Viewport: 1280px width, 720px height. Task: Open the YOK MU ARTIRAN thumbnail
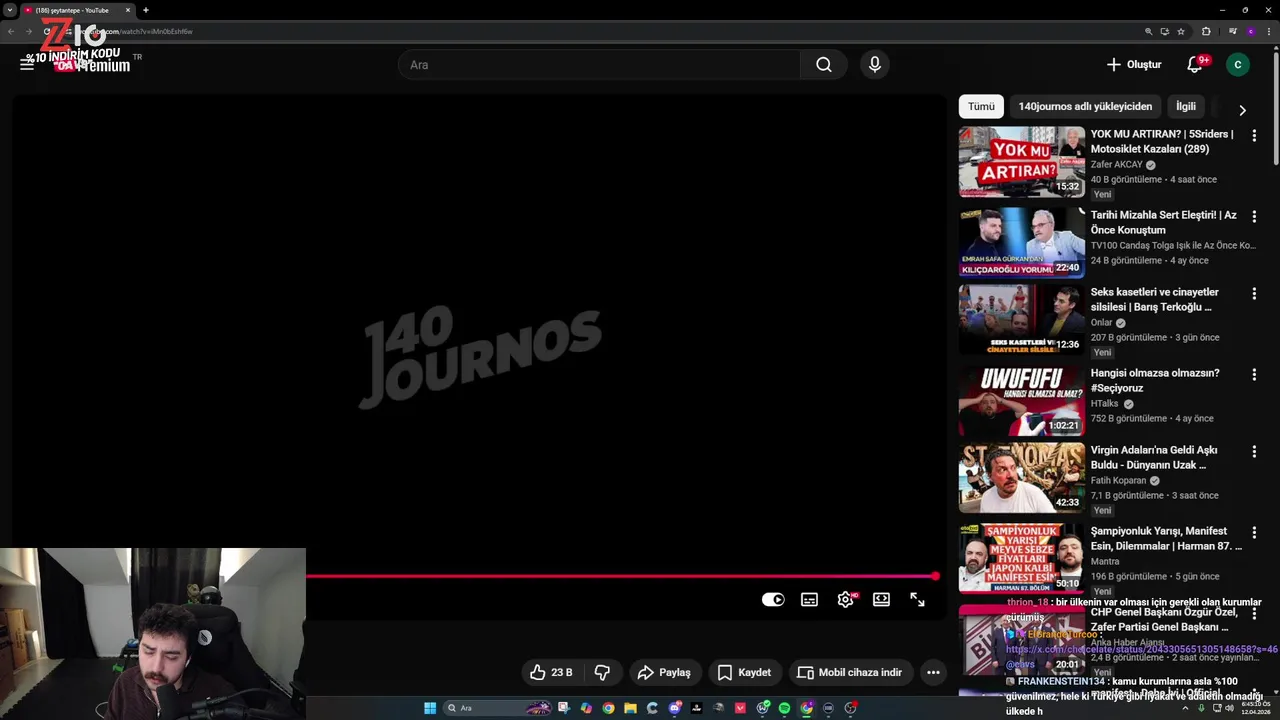tap(1021, 161)
